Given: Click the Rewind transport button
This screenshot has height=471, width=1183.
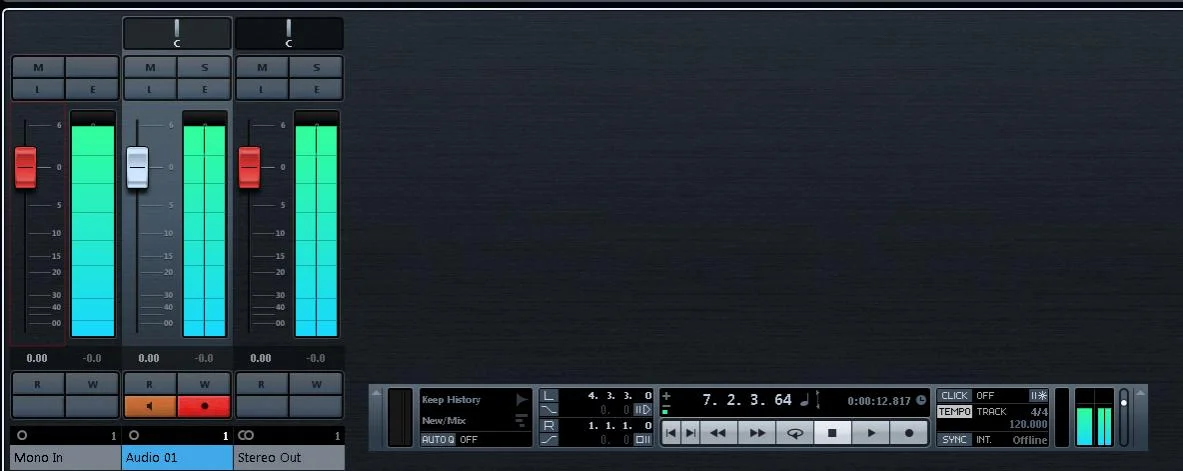Looking at the screenshot, I should coord(718,433).
